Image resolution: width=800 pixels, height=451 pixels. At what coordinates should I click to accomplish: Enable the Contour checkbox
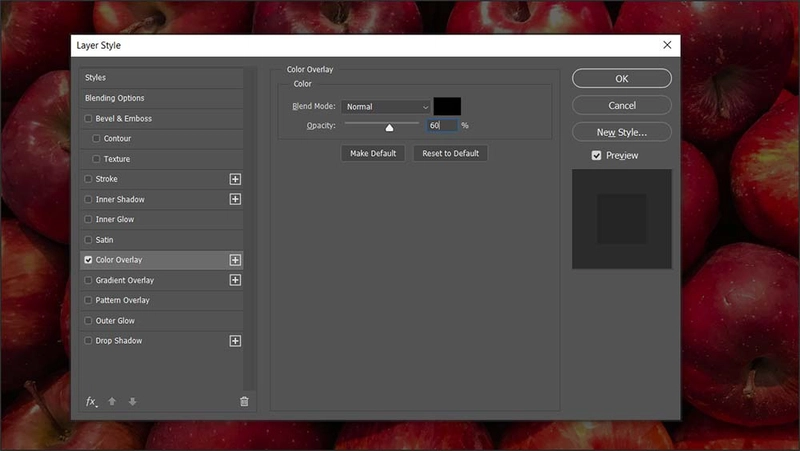click(96, 138)
